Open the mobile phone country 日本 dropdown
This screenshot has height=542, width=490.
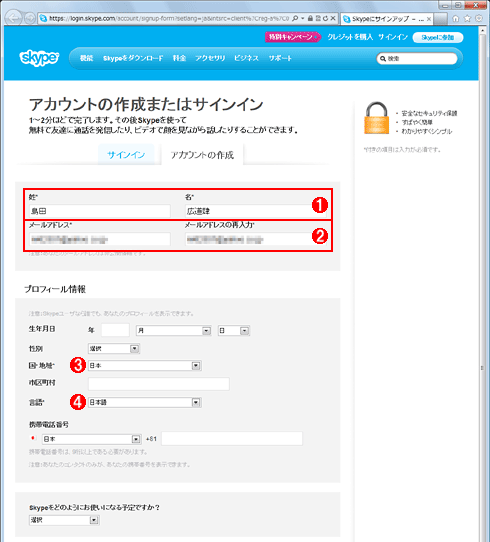point(92,439)
